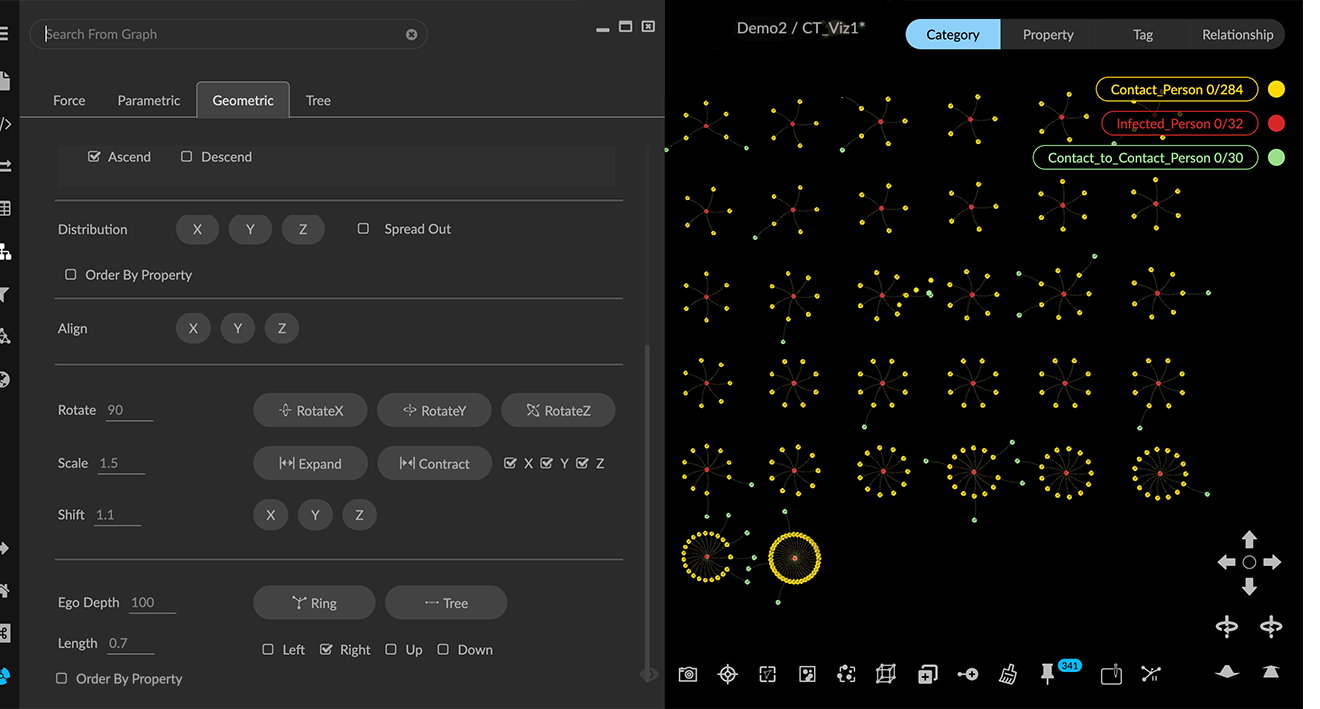Click the filter funnel icon in sidebar

tap(5, 295)
